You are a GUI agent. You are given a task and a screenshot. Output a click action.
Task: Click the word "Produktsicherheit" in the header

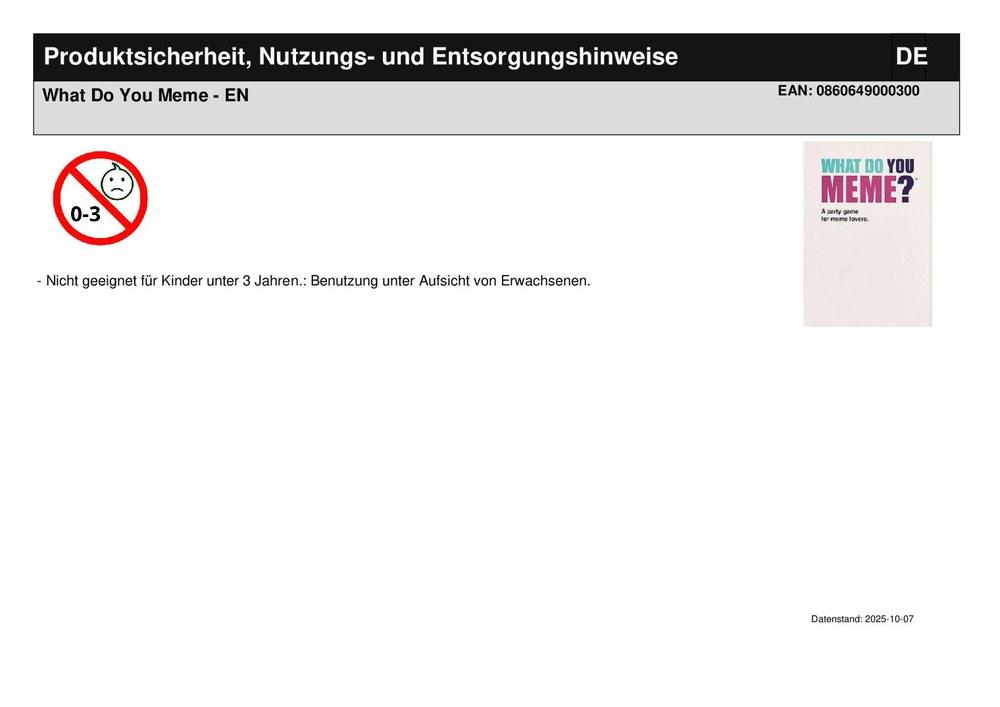coord(144,57)
